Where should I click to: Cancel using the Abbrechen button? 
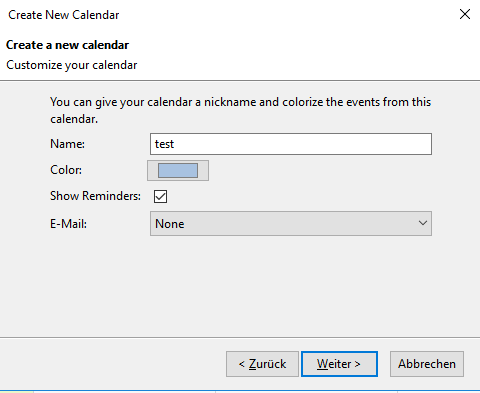(427, 364)
